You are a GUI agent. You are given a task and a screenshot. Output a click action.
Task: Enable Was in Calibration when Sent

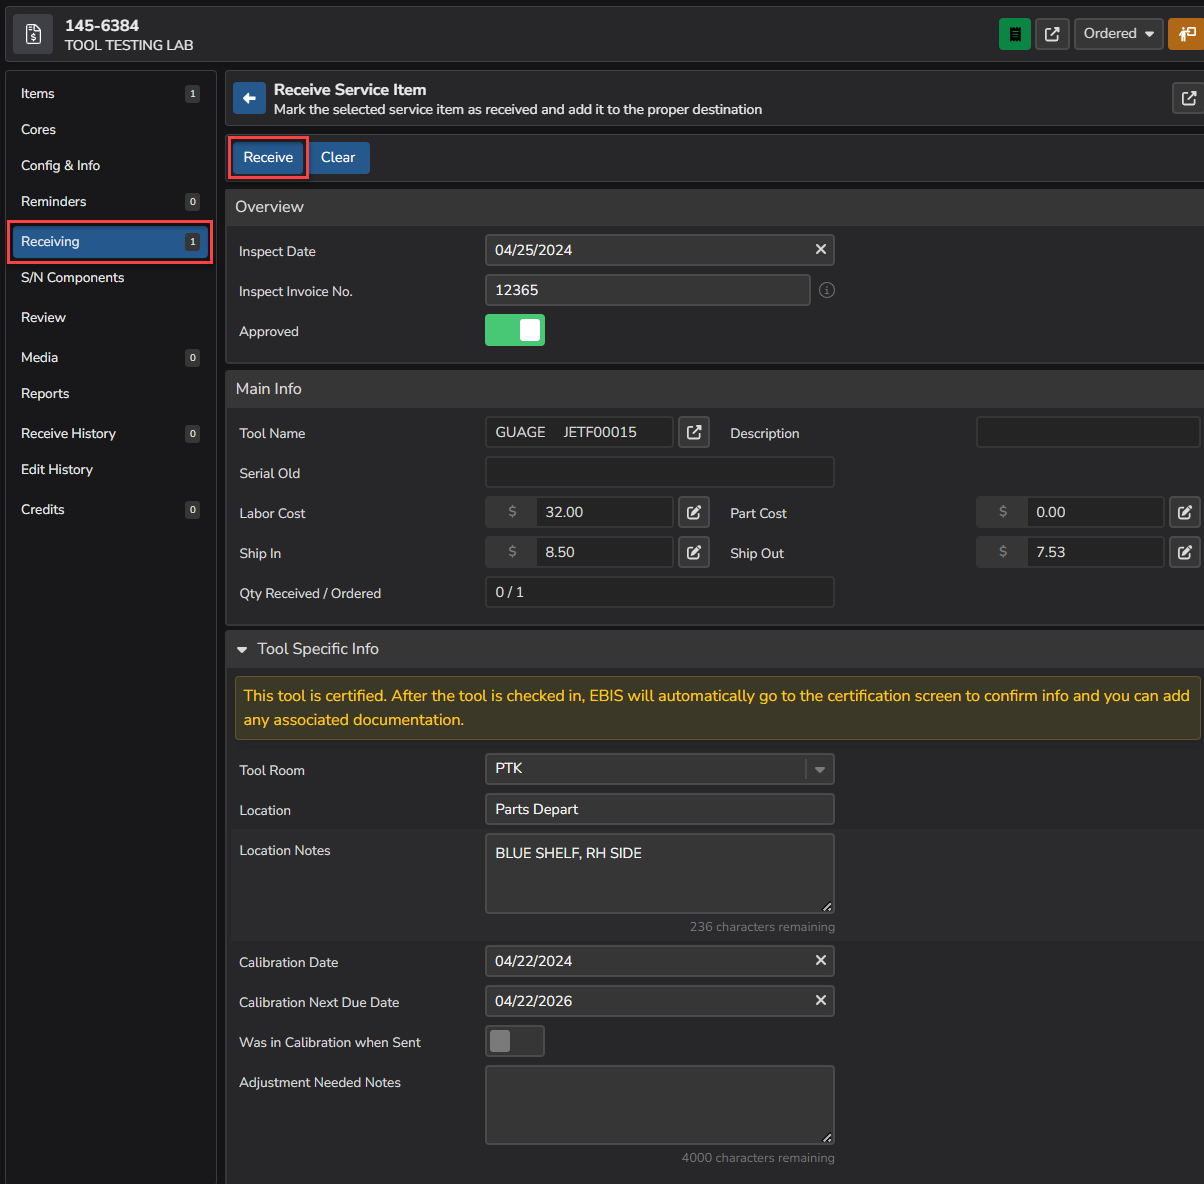pyautogui.click(x=514, y=1040)
